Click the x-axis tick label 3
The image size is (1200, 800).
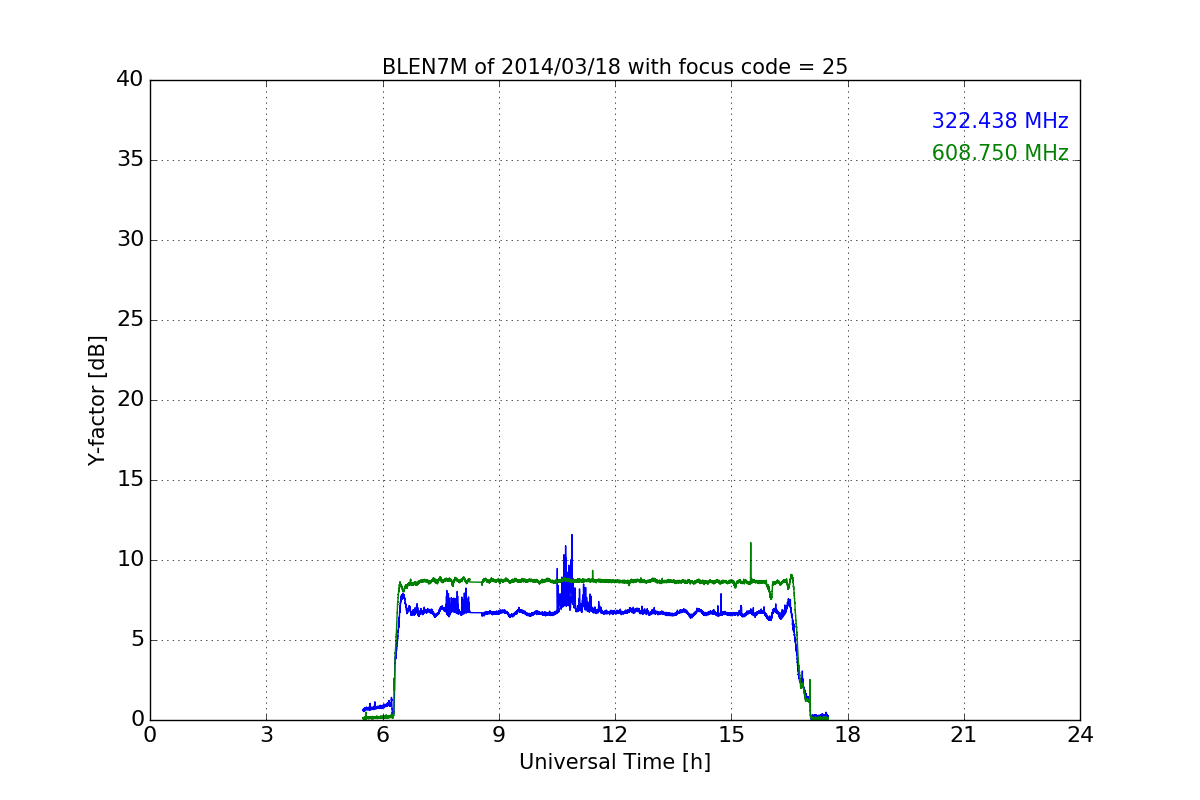266,735
